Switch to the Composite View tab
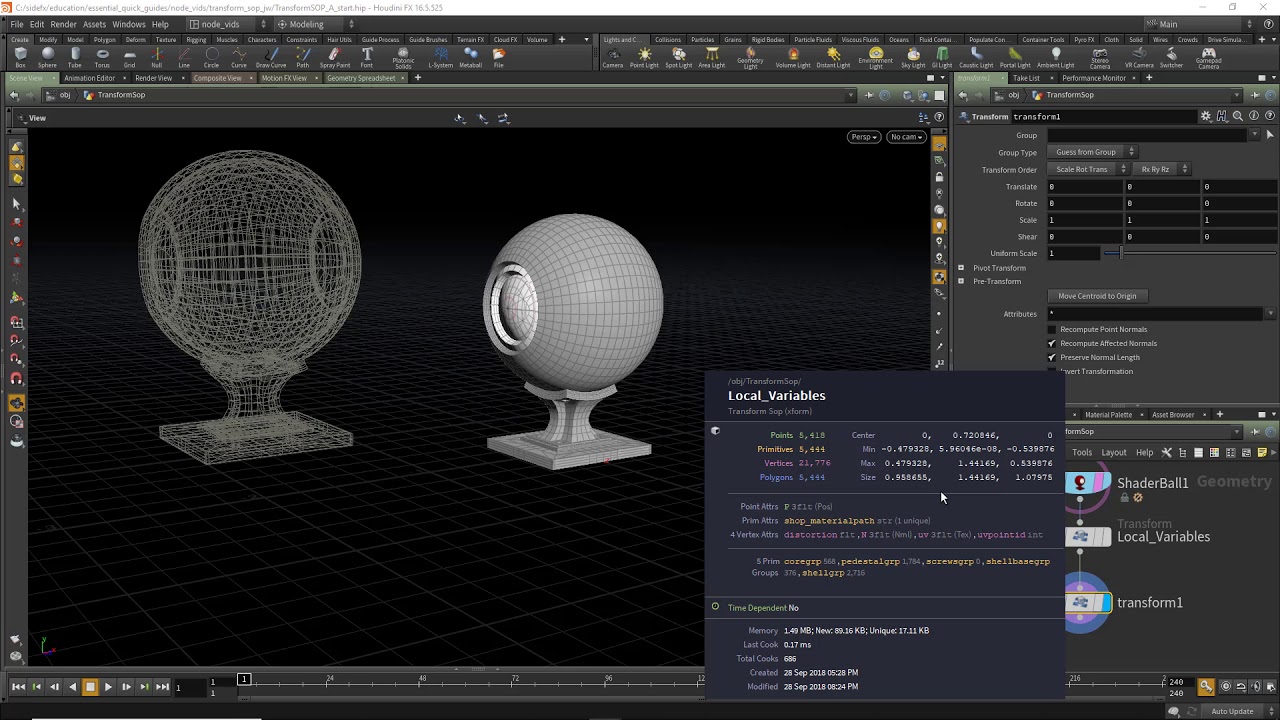Viewport: 1280px width, 720px height. point(217,78)
